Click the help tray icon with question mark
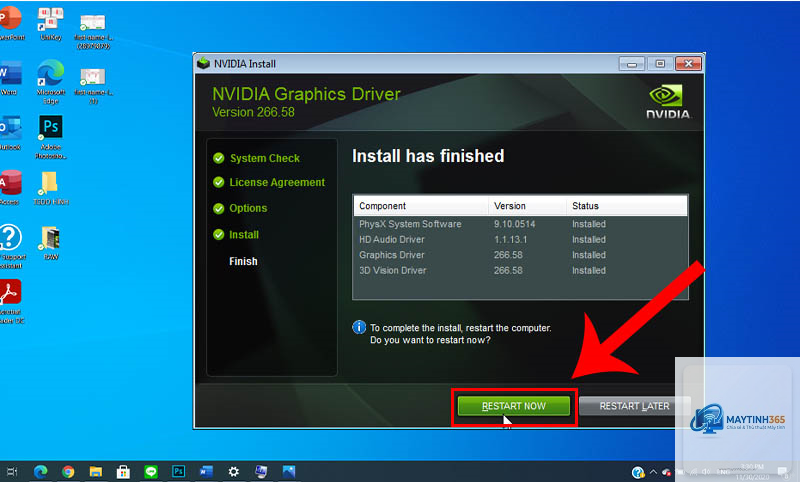Screen dimensions: 800x482 coord(638,472)
